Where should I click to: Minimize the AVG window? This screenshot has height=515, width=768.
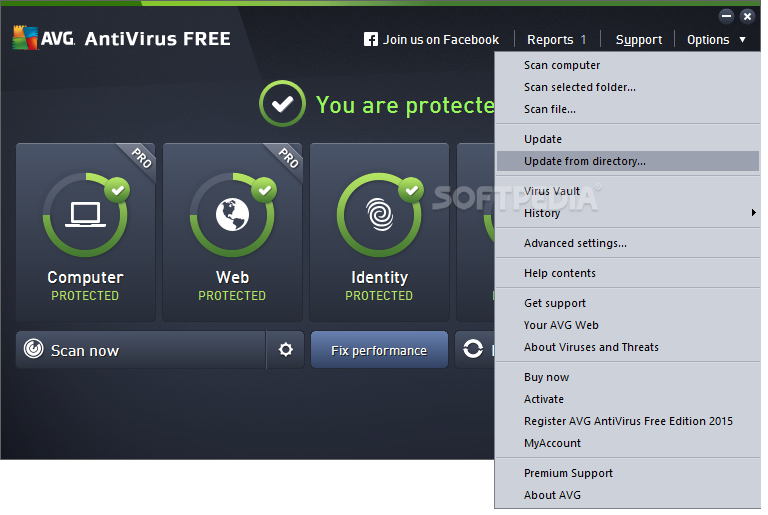point(726,16)
